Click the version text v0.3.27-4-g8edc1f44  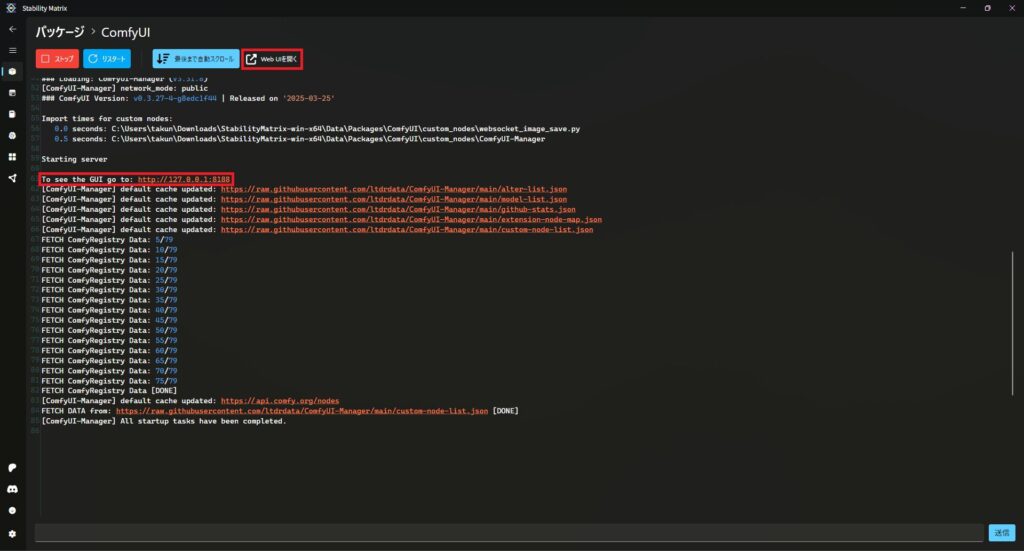pyautogui.click(x=174, y=99)
